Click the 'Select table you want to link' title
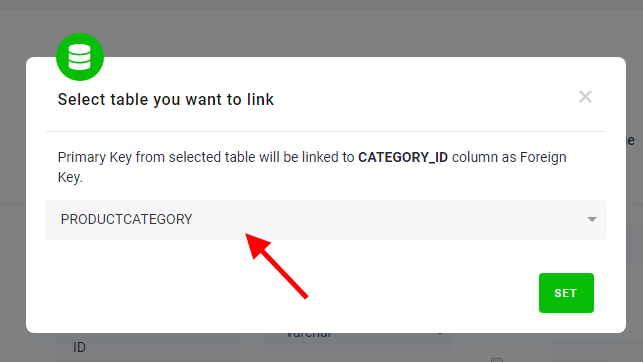This screenshot has width=643, height=362. [166, 99]
